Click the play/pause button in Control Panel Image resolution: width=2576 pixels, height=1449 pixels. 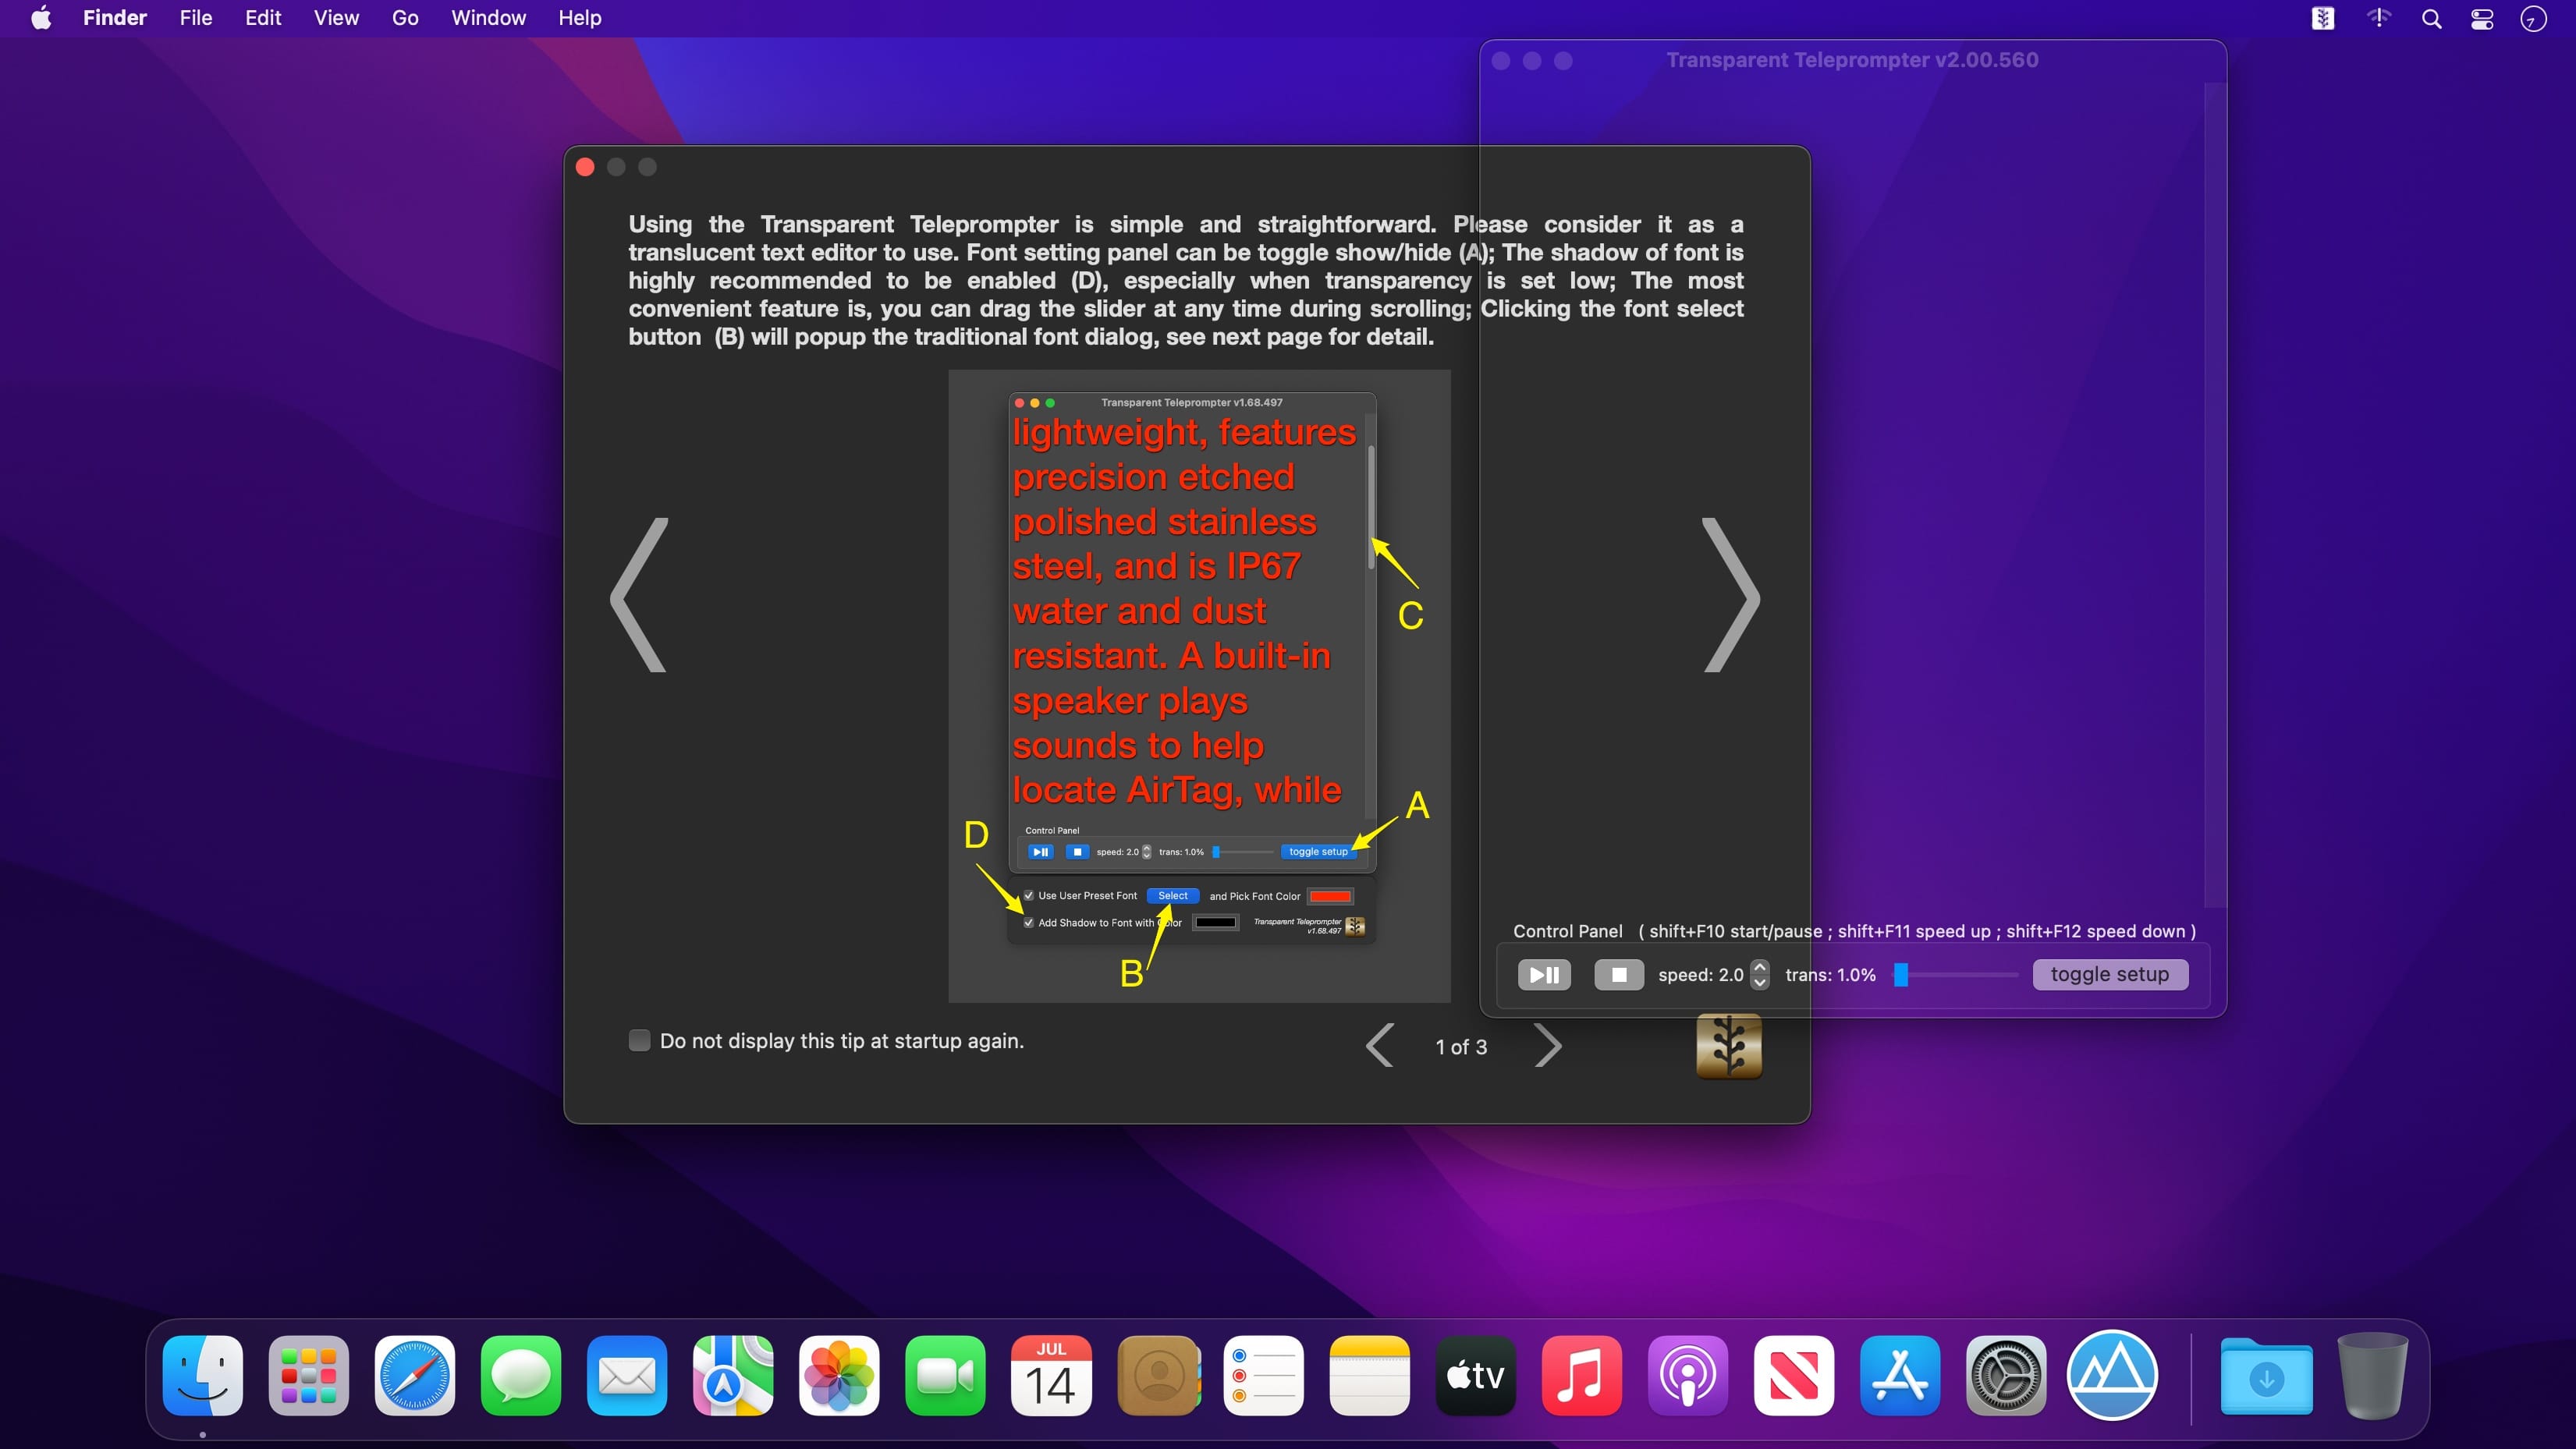click(1543, 974)
